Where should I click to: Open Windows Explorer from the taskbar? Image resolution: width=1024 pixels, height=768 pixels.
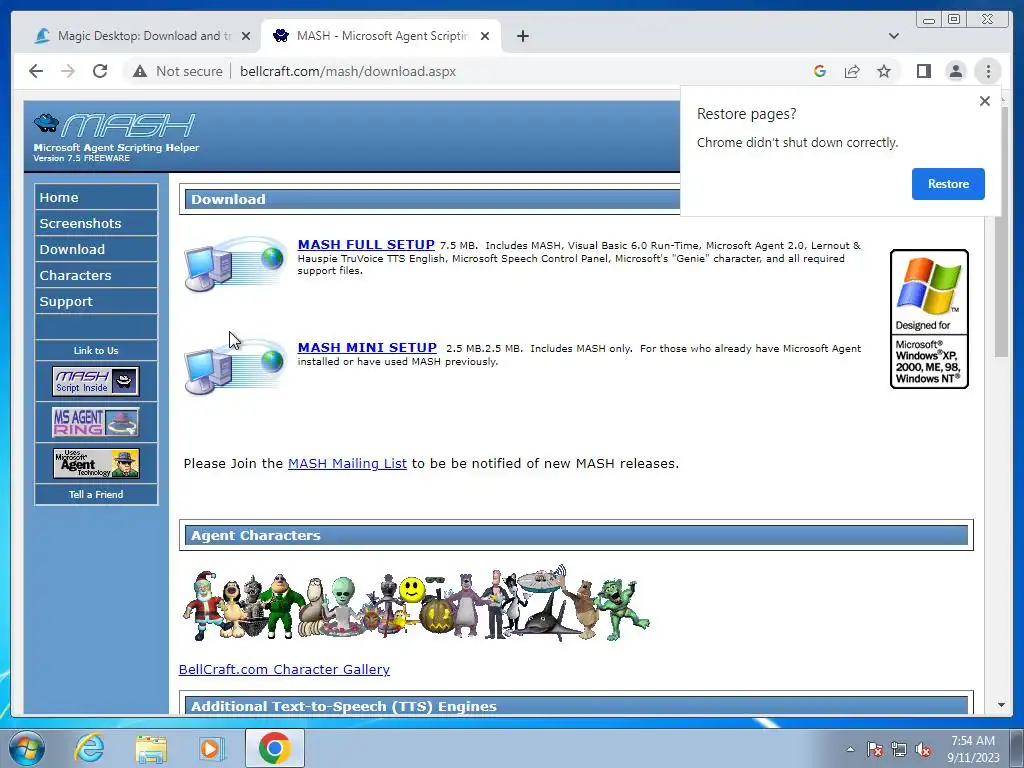click(151, 748)
